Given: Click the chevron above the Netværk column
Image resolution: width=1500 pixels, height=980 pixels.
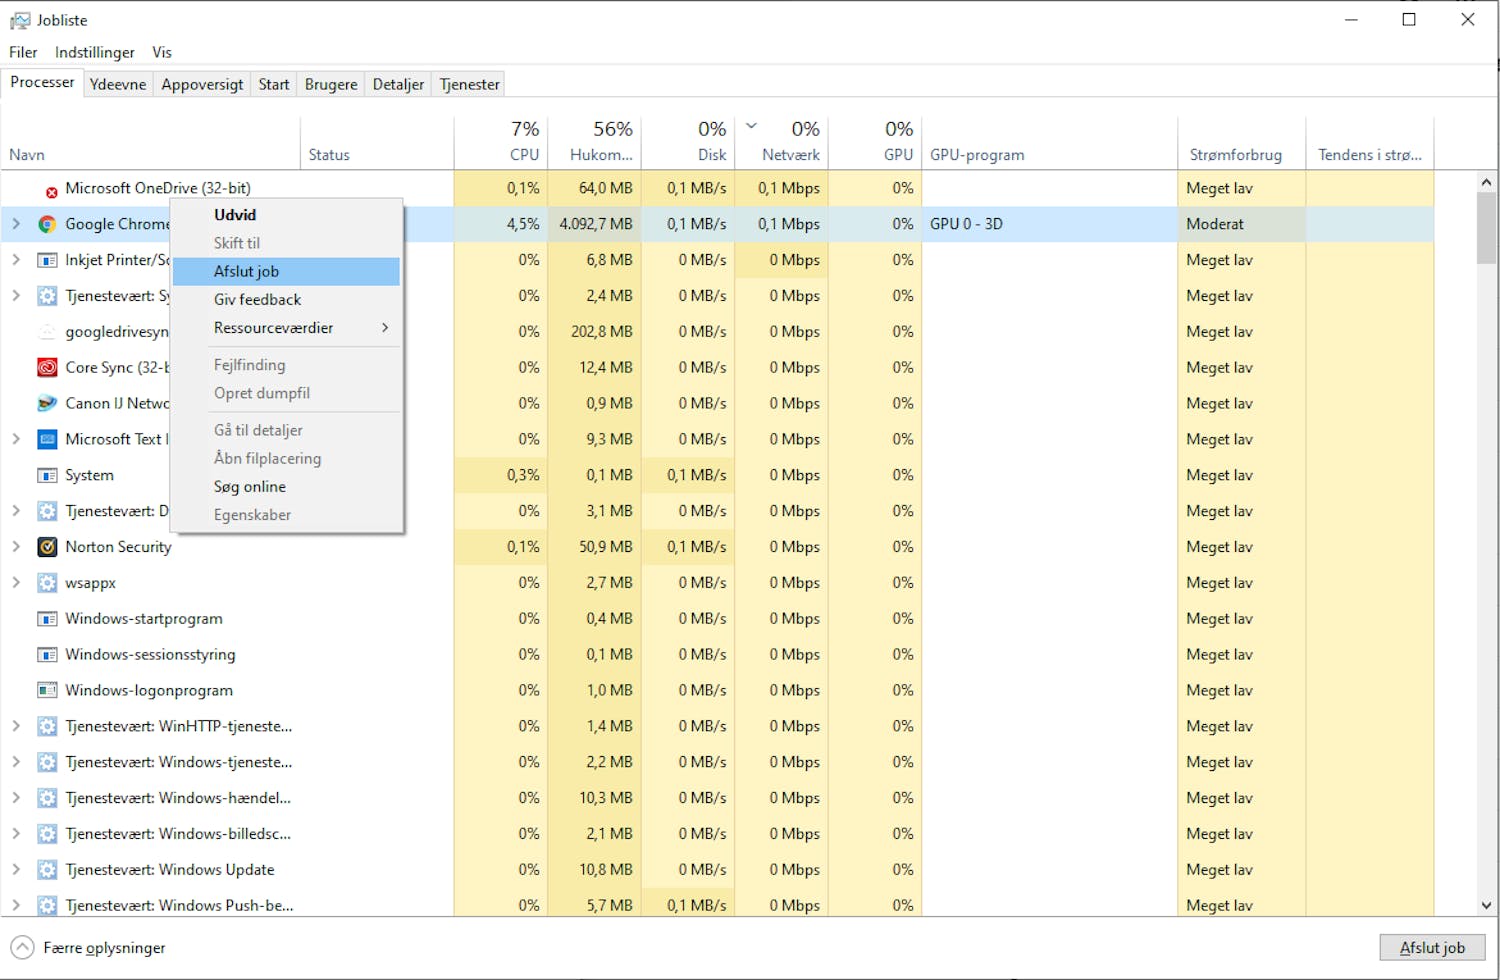Looking at the screenshot, I should point(752,127).
